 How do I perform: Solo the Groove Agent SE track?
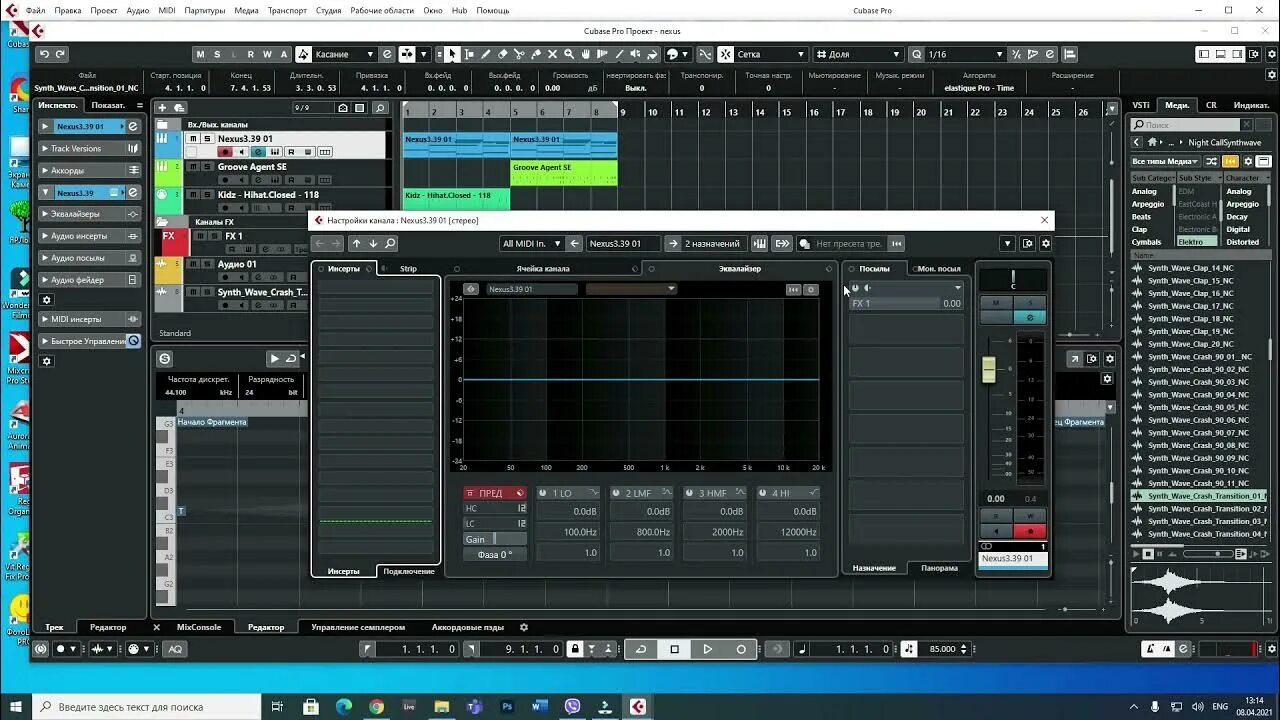point(206,167)
